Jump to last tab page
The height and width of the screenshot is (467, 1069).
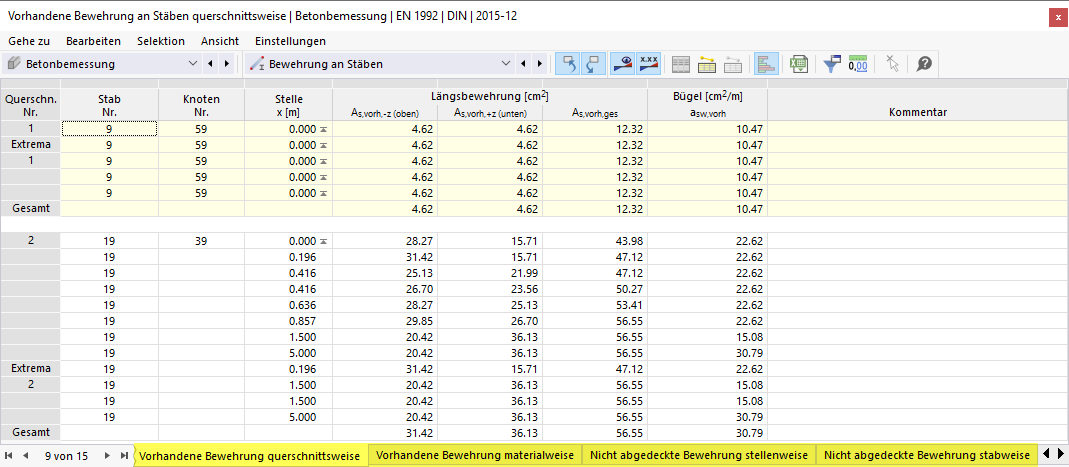[x=124, y=455]
